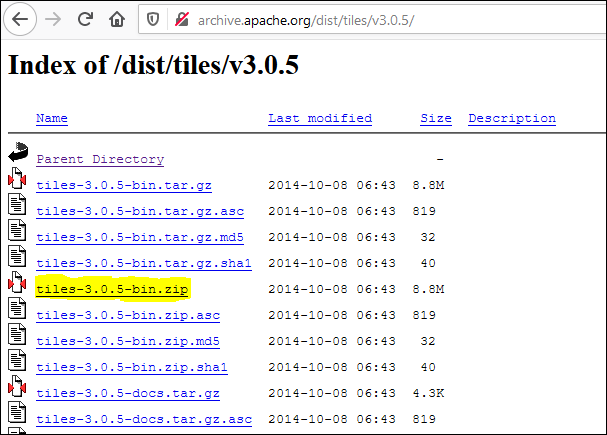Open the tracking protection shield icon
Image resolution: width=607 pixels, height=435 pixels.
(x=153, y=19)
